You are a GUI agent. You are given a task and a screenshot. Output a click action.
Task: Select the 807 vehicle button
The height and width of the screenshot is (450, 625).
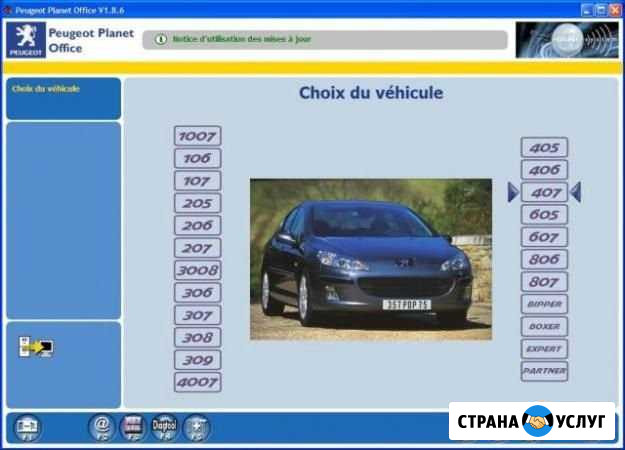point(544,282)
